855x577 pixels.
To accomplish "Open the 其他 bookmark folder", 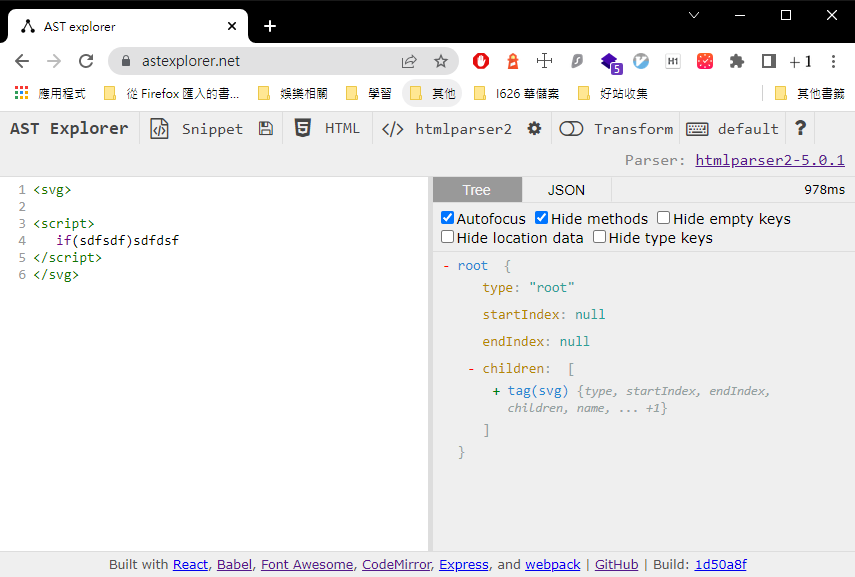I will (x=432, y=93).
